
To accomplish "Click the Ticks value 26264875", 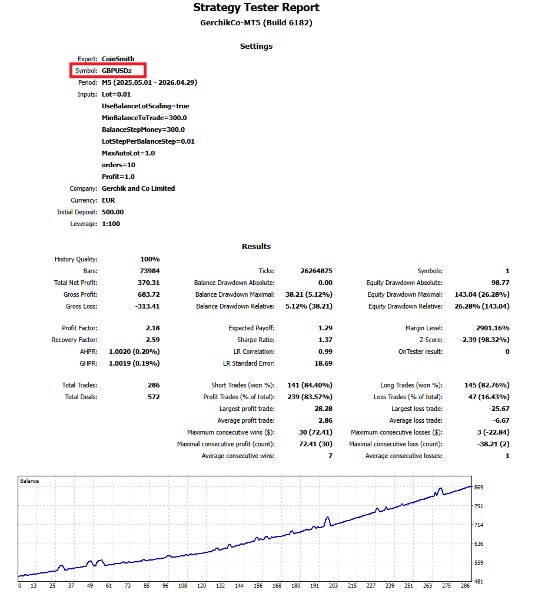I will click(316, 271).
